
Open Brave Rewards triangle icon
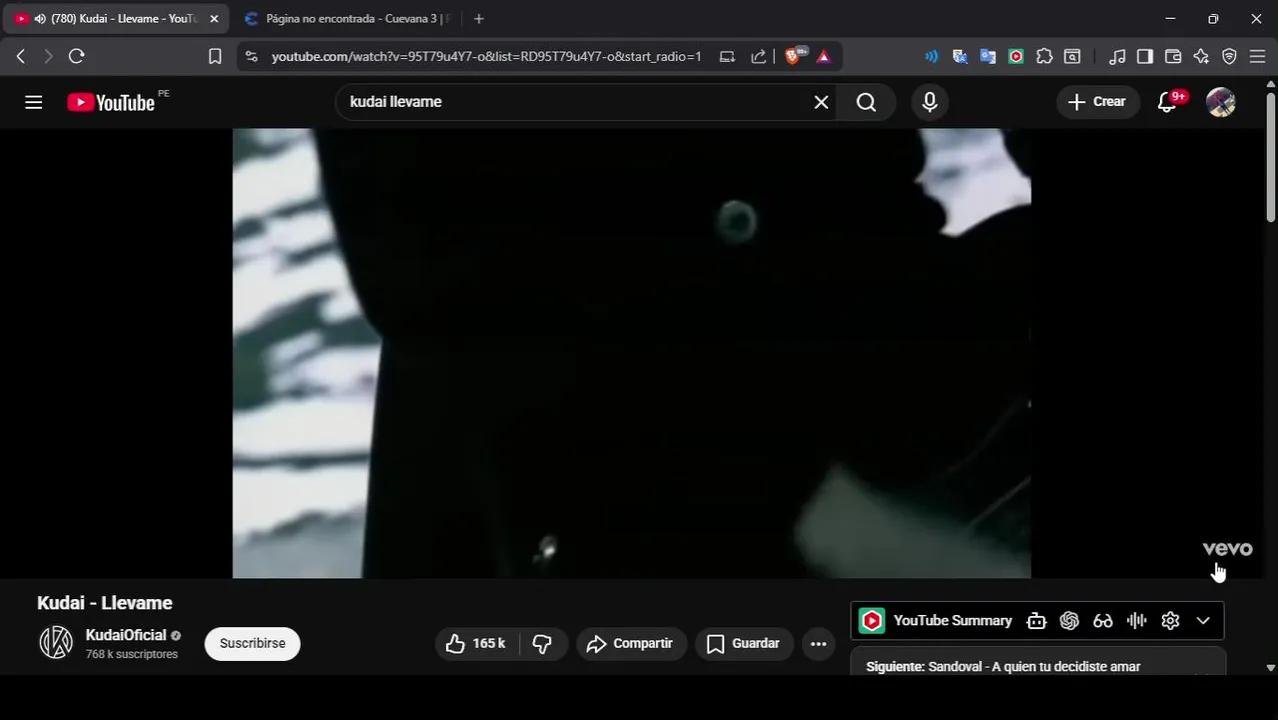pos(824,57)
